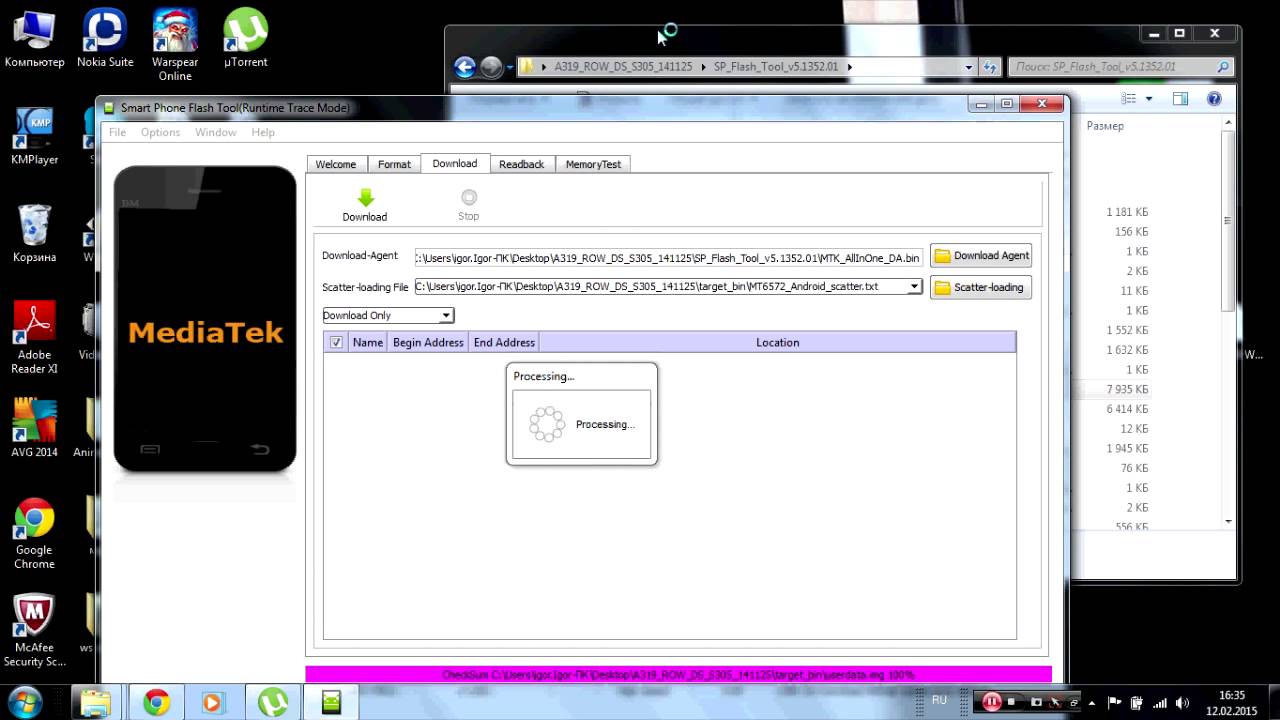
Task: Click the µTorrent icon on the taskbar
Action: click(x=272, y=703)
